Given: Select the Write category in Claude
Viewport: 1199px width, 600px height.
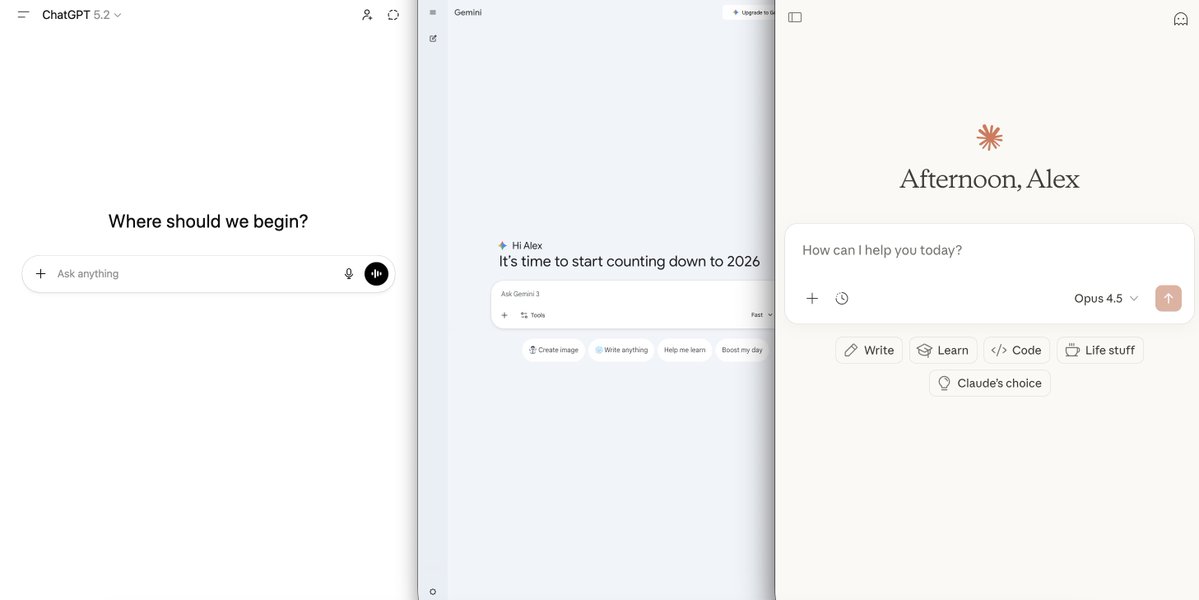Looking at the screenshot, I should click(x=869, y=350).
